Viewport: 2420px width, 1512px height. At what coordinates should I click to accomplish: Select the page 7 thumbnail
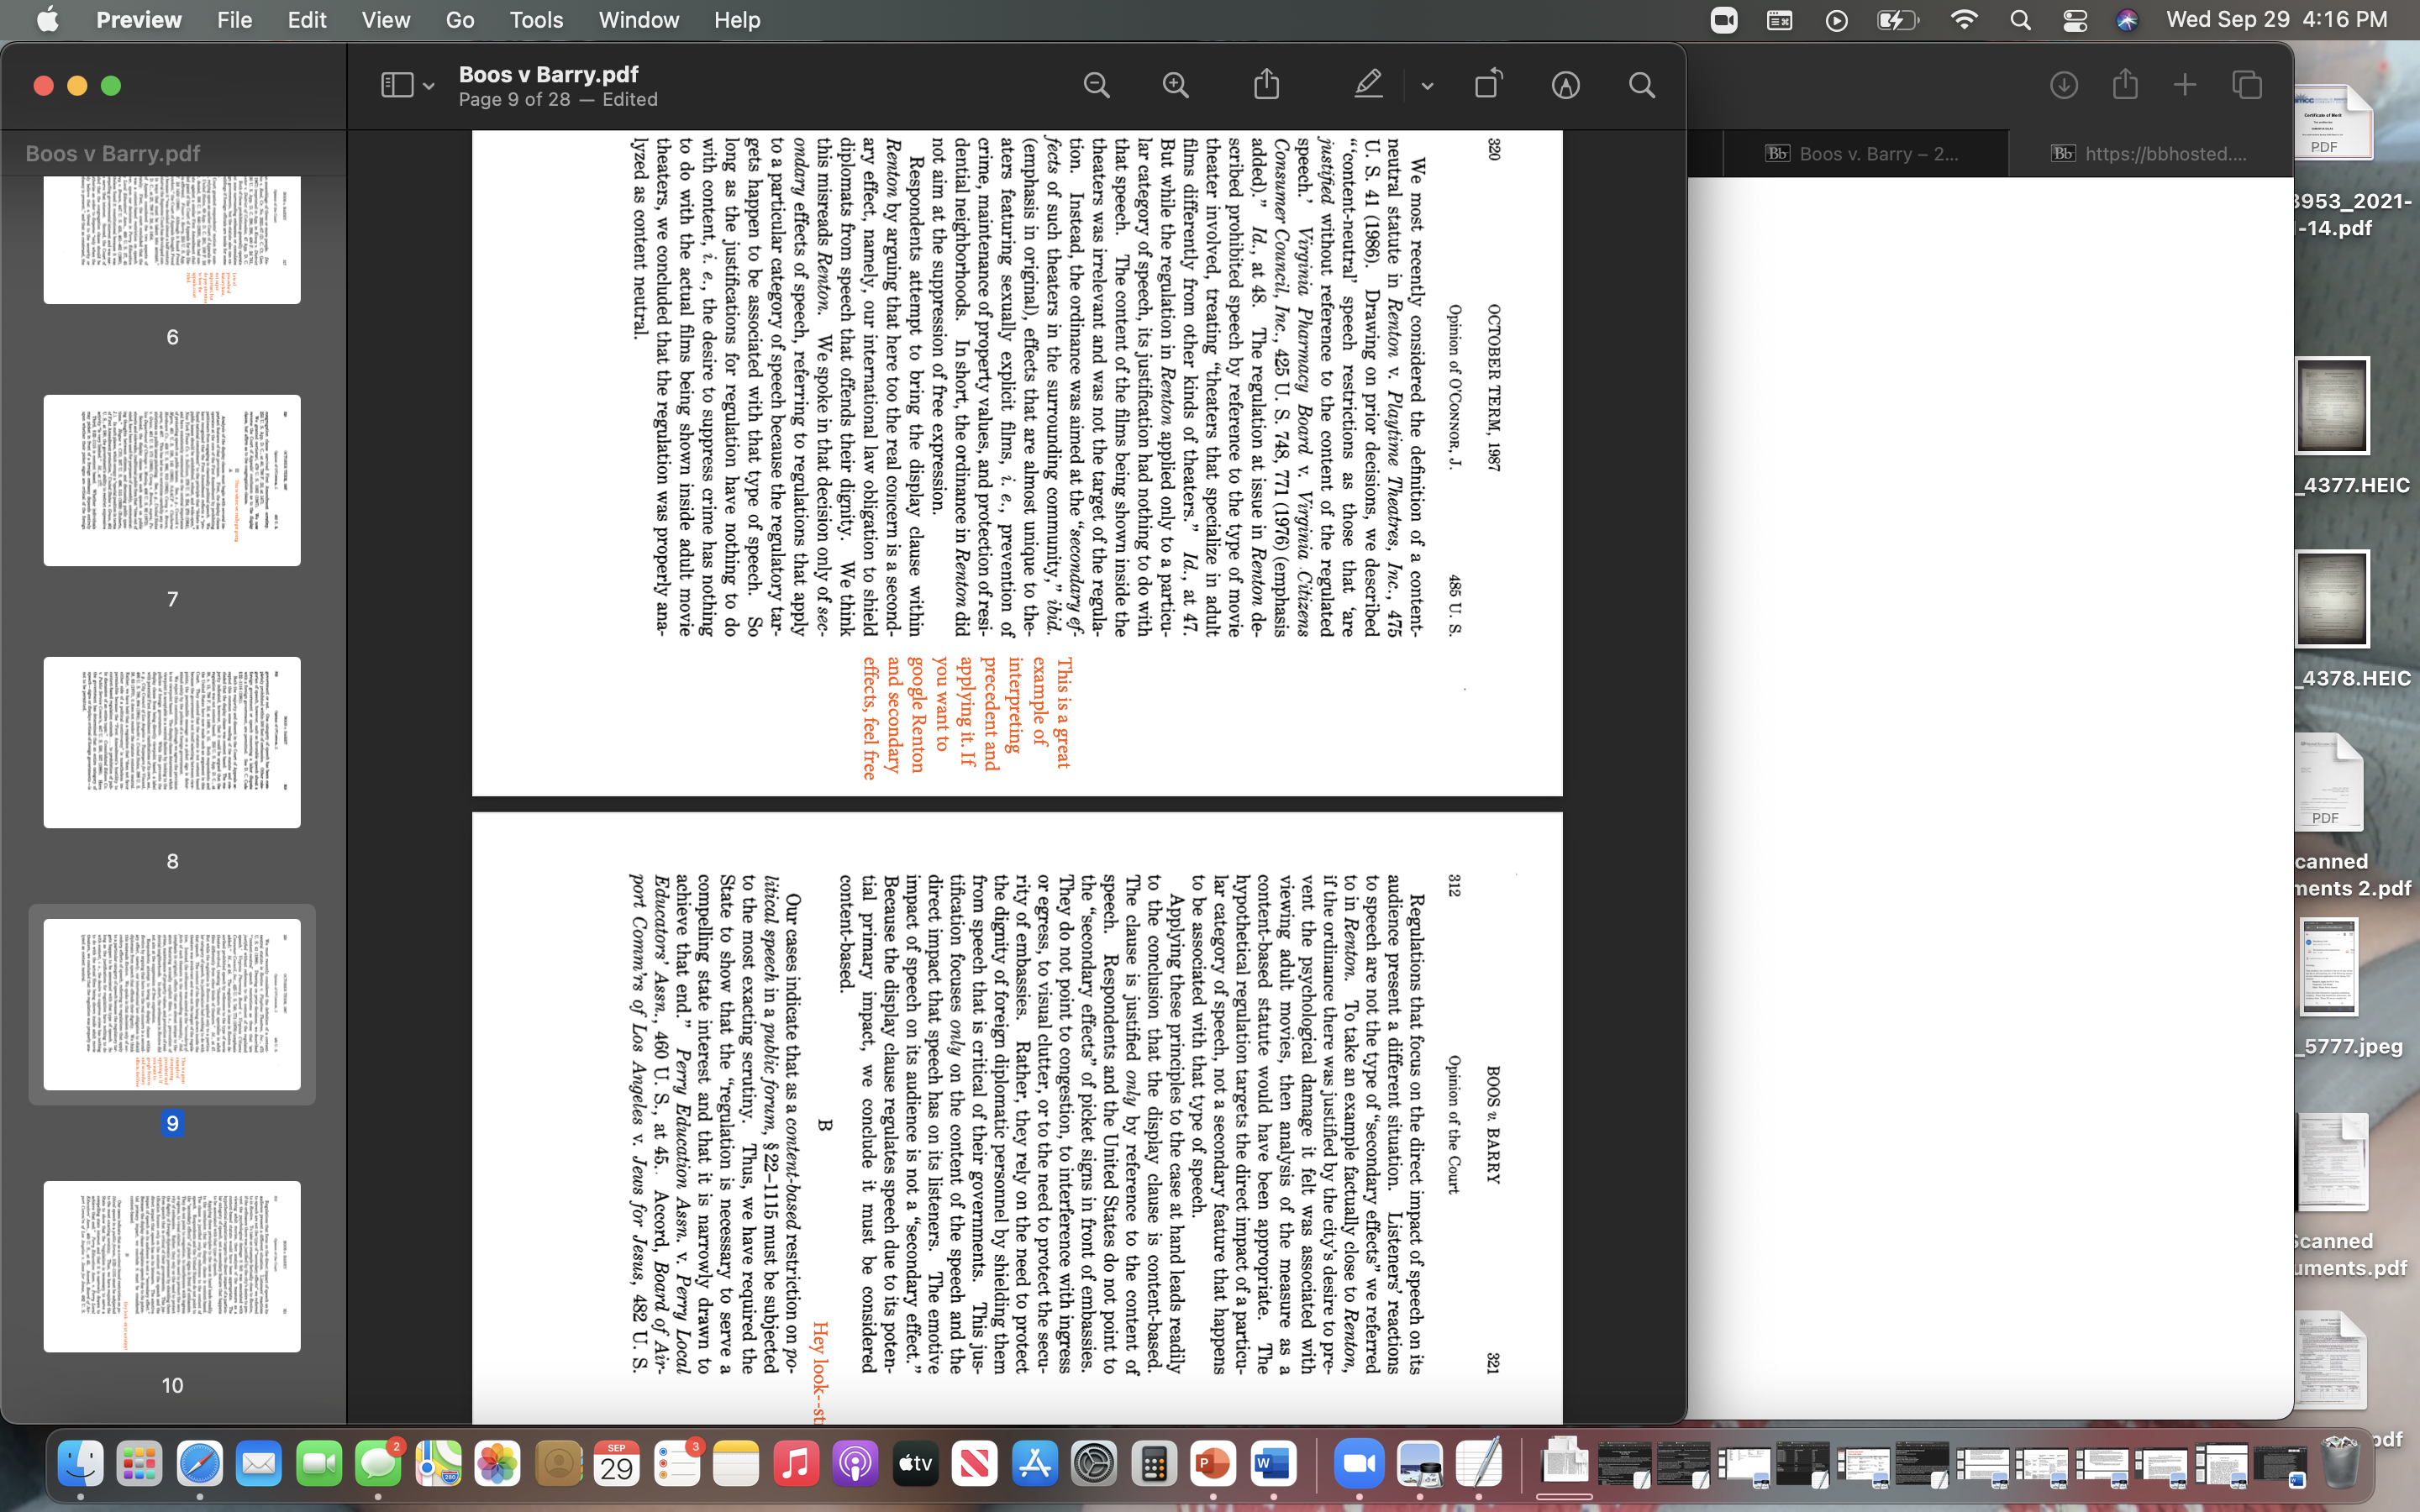click(172, 480)
